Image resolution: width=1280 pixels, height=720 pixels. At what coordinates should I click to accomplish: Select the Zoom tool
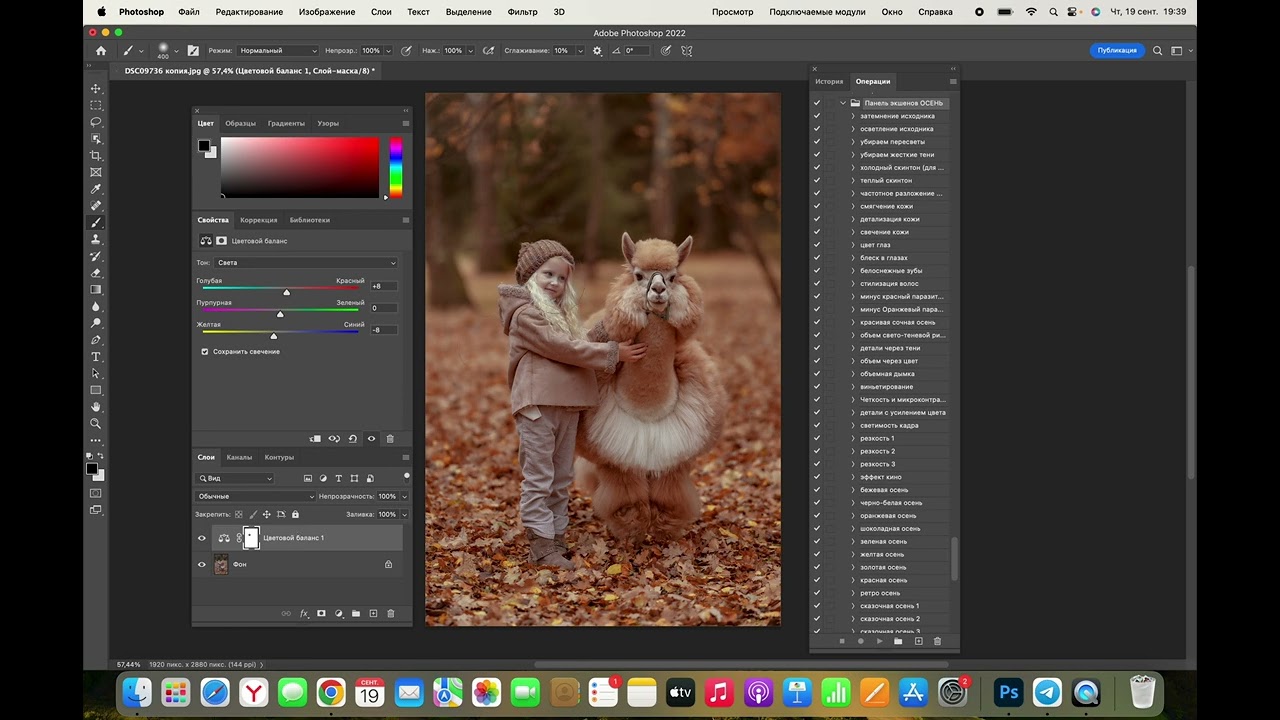point(96,424)
